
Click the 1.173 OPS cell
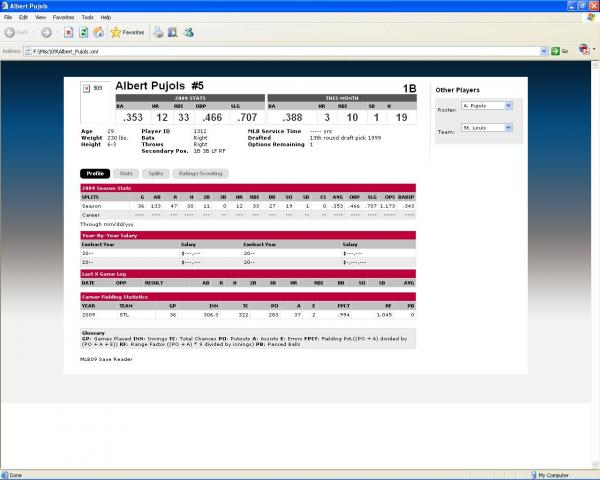point(388,206)
